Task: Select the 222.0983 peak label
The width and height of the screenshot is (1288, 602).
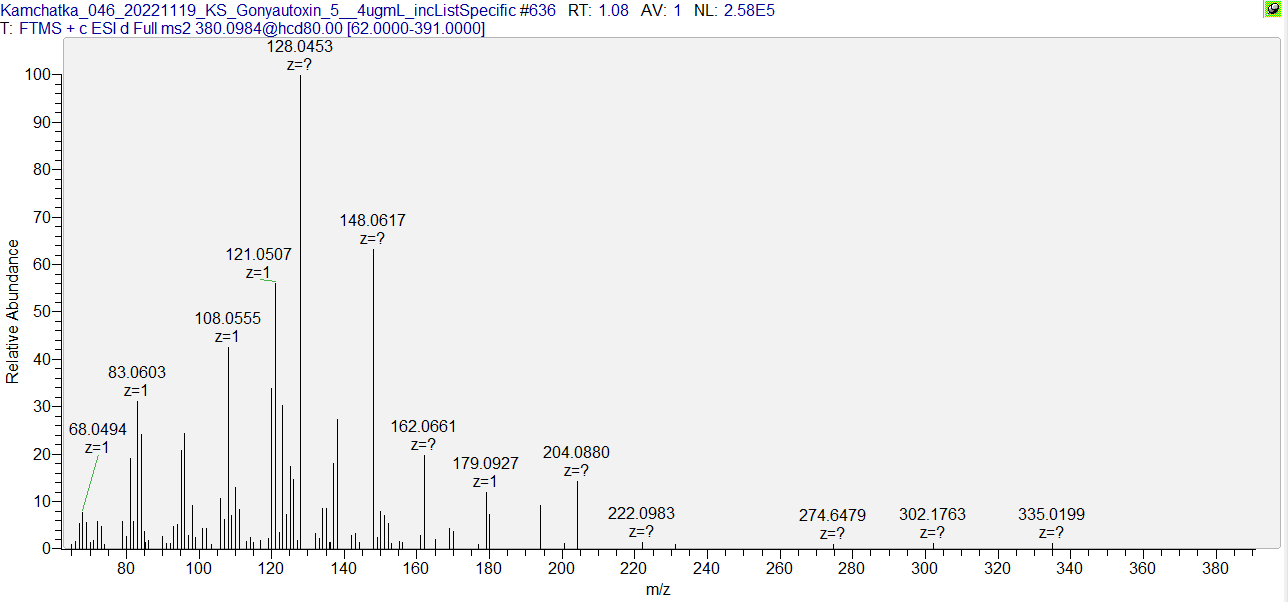Action: [x=641, y=514]
